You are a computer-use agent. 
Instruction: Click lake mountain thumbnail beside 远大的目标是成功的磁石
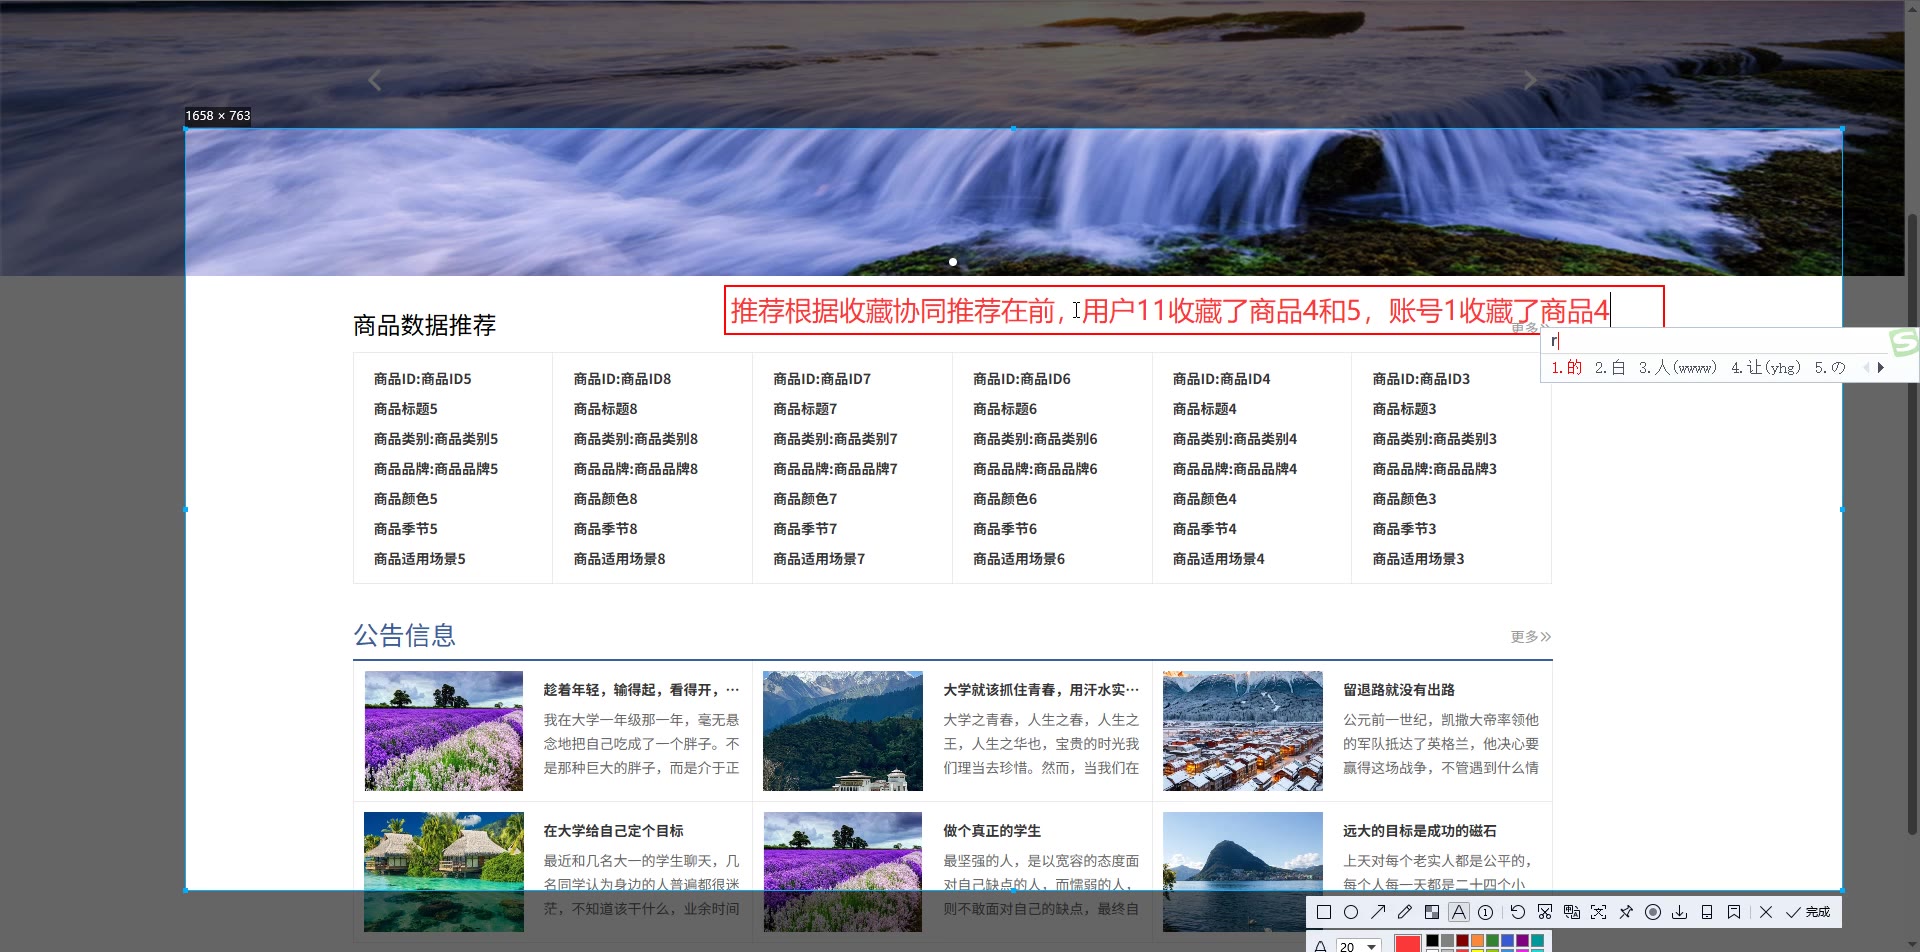tap(1243, 872)
